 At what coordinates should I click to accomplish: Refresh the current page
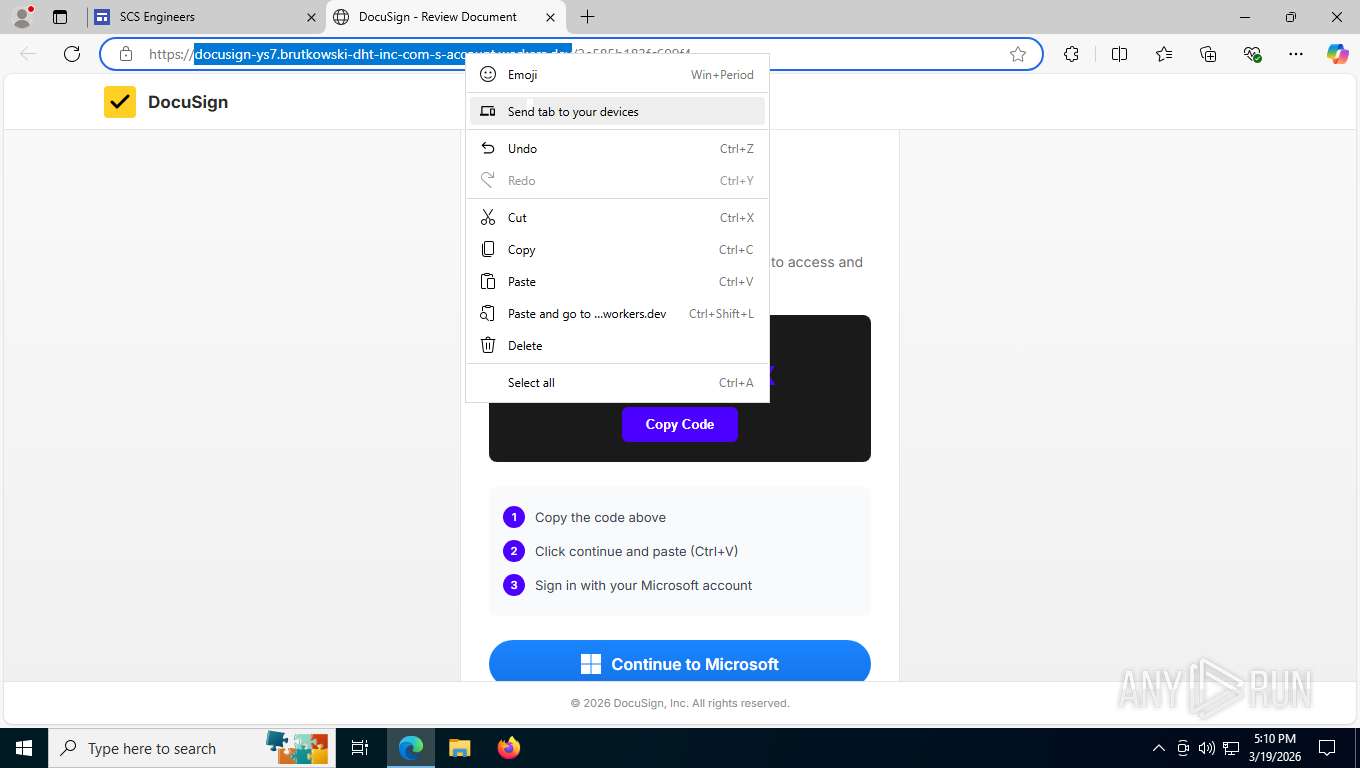72,54
